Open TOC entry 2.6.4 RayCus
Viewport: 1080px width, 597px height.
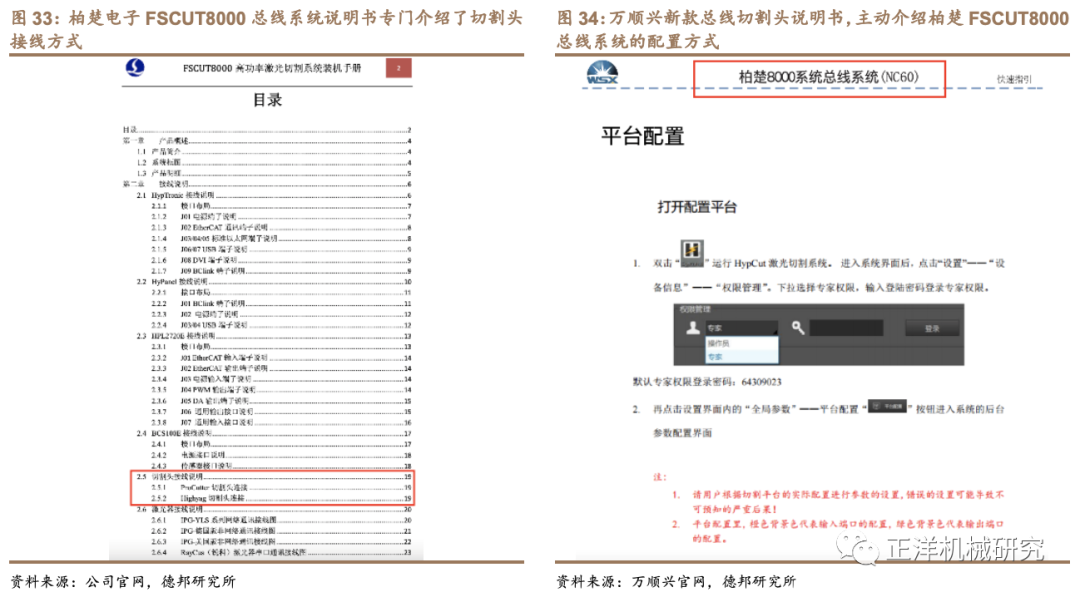pyautogui.click(x=281, y=552)
